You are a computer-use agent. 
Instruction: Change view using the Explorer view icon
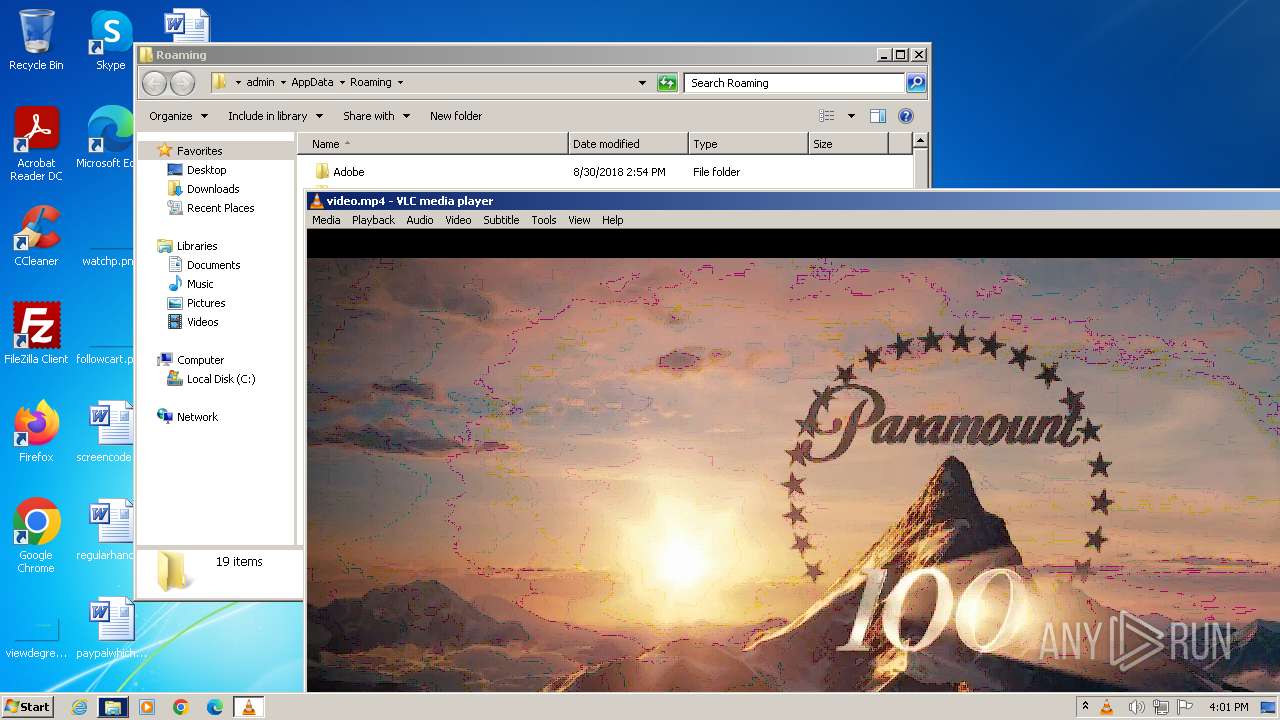click(x=826, y=116)
